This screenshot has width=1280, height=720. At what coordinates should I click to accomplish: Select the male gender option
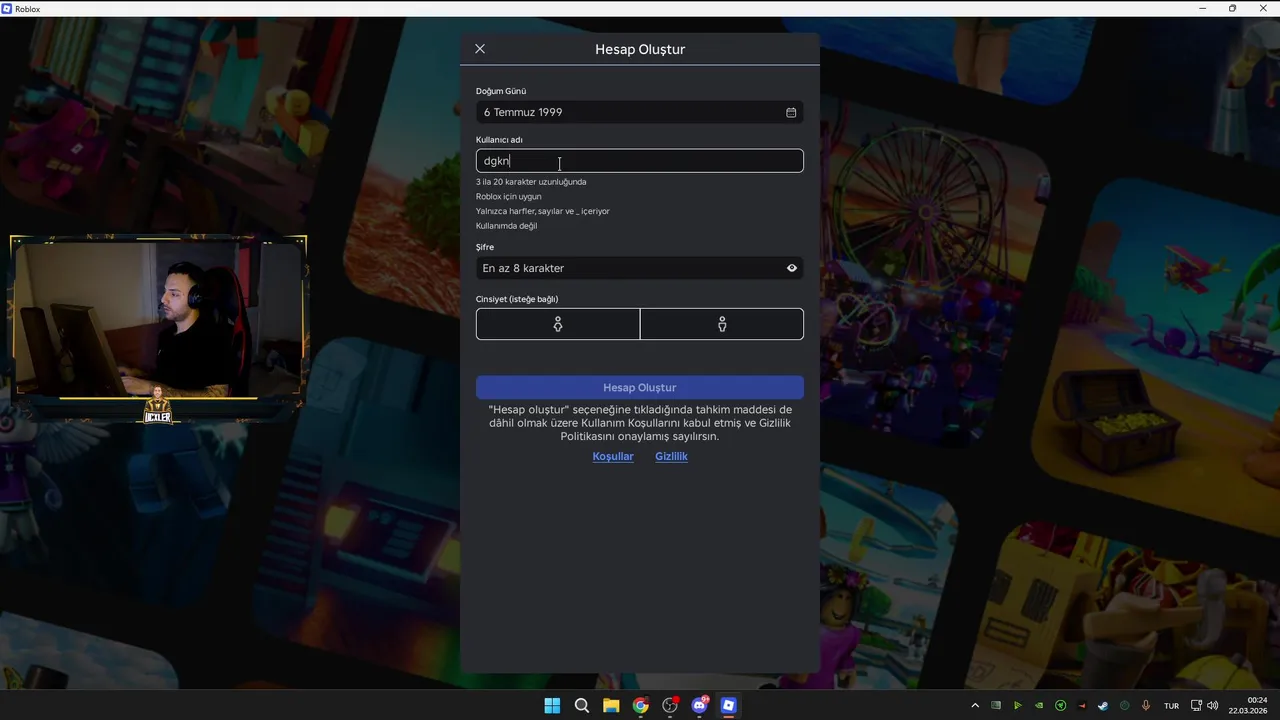[x=722, y=324]
